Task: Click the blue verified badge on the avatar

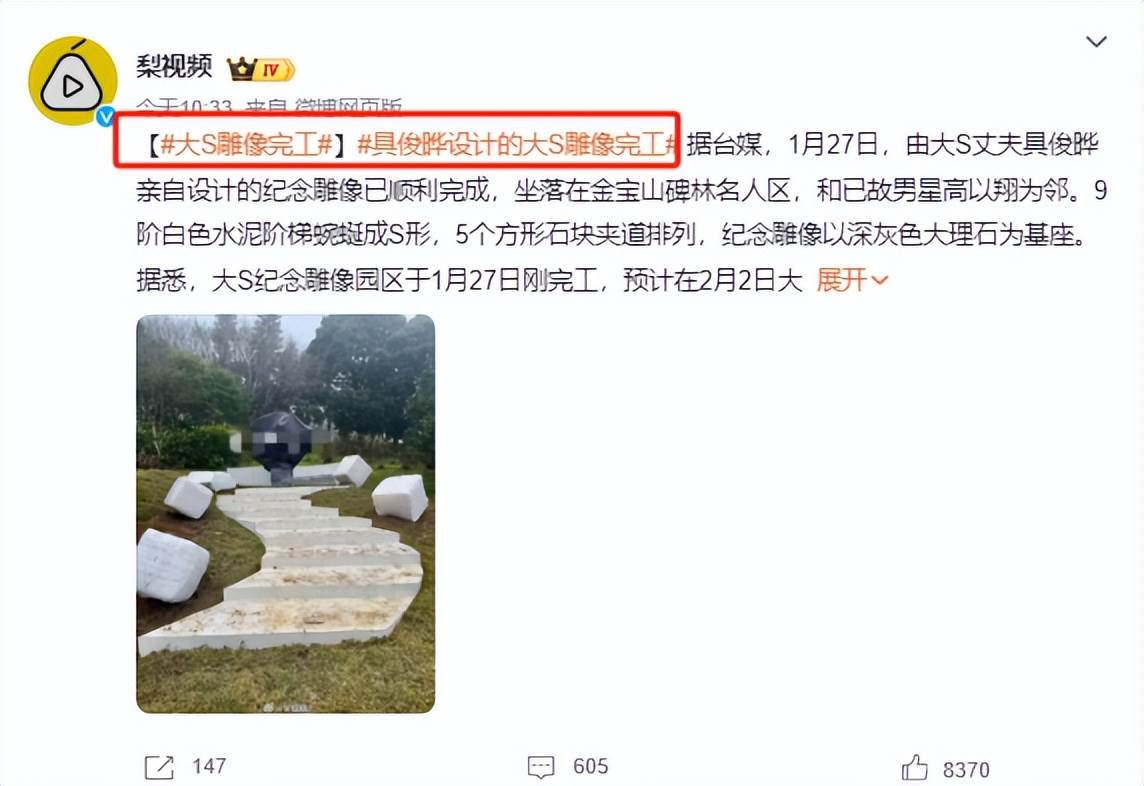Action: 106,116
